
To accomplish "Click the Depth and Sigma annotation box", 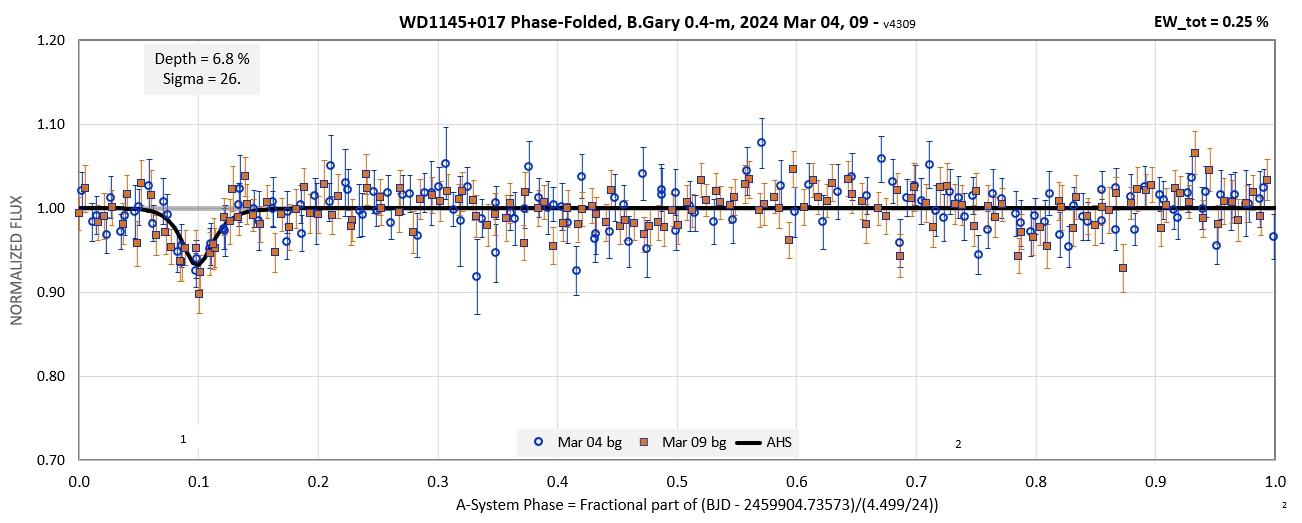I will (202, 69).
